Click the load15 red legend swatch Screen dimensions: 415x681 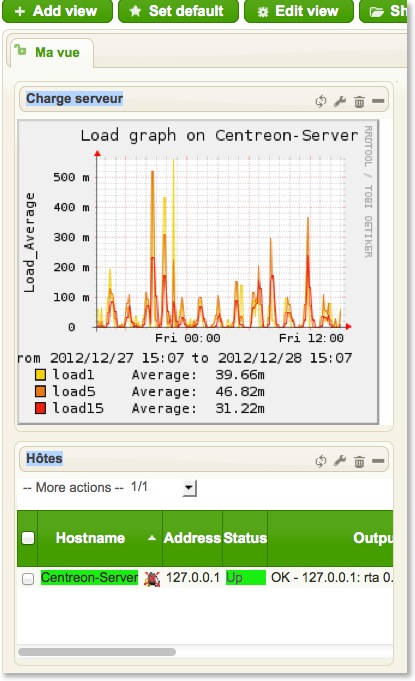pos(40,408)
